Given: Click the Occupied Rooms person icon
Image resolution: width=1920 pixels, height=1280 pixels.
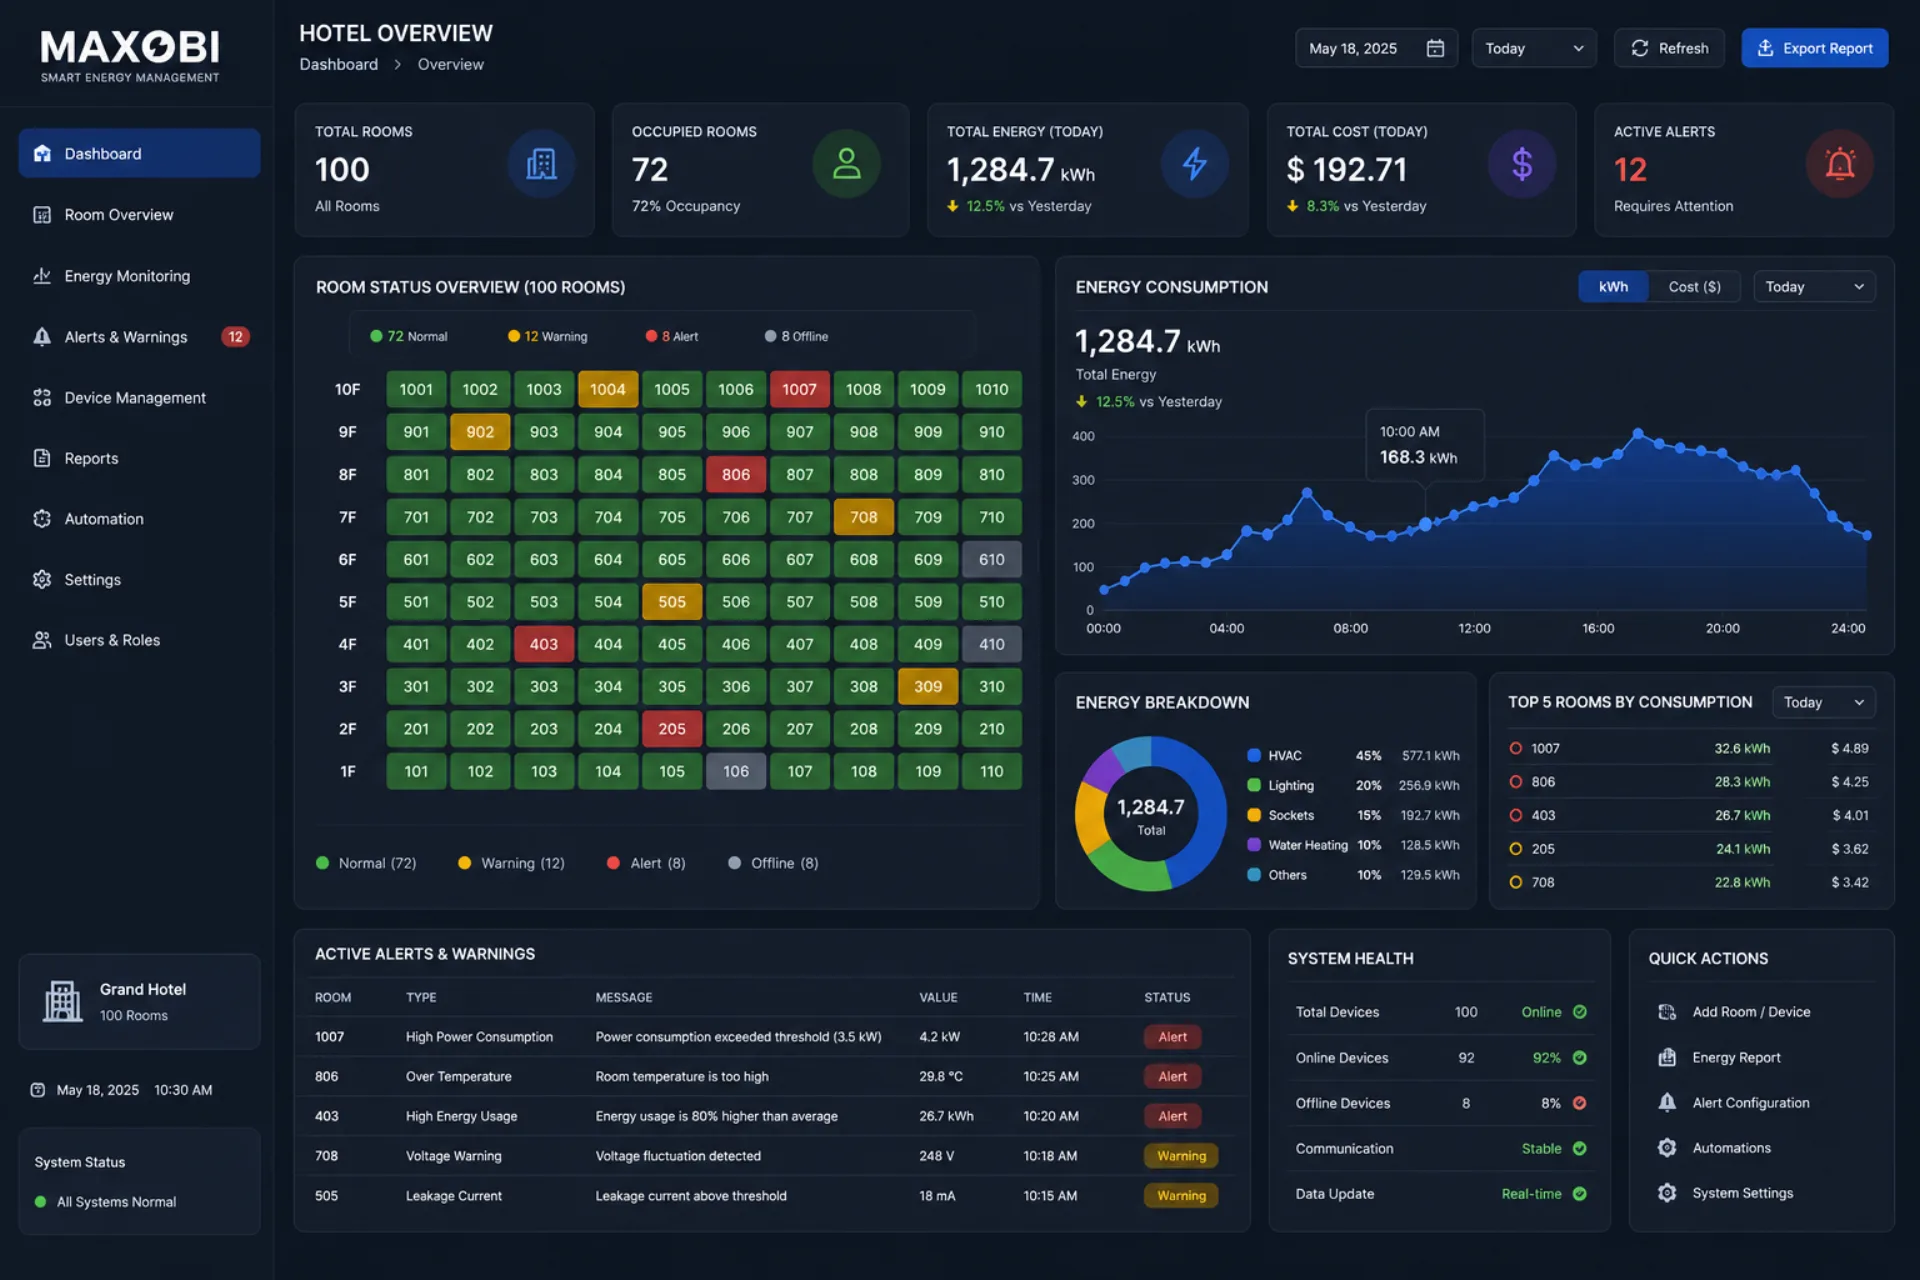Looking at the screenshot, I should [846, 164].
